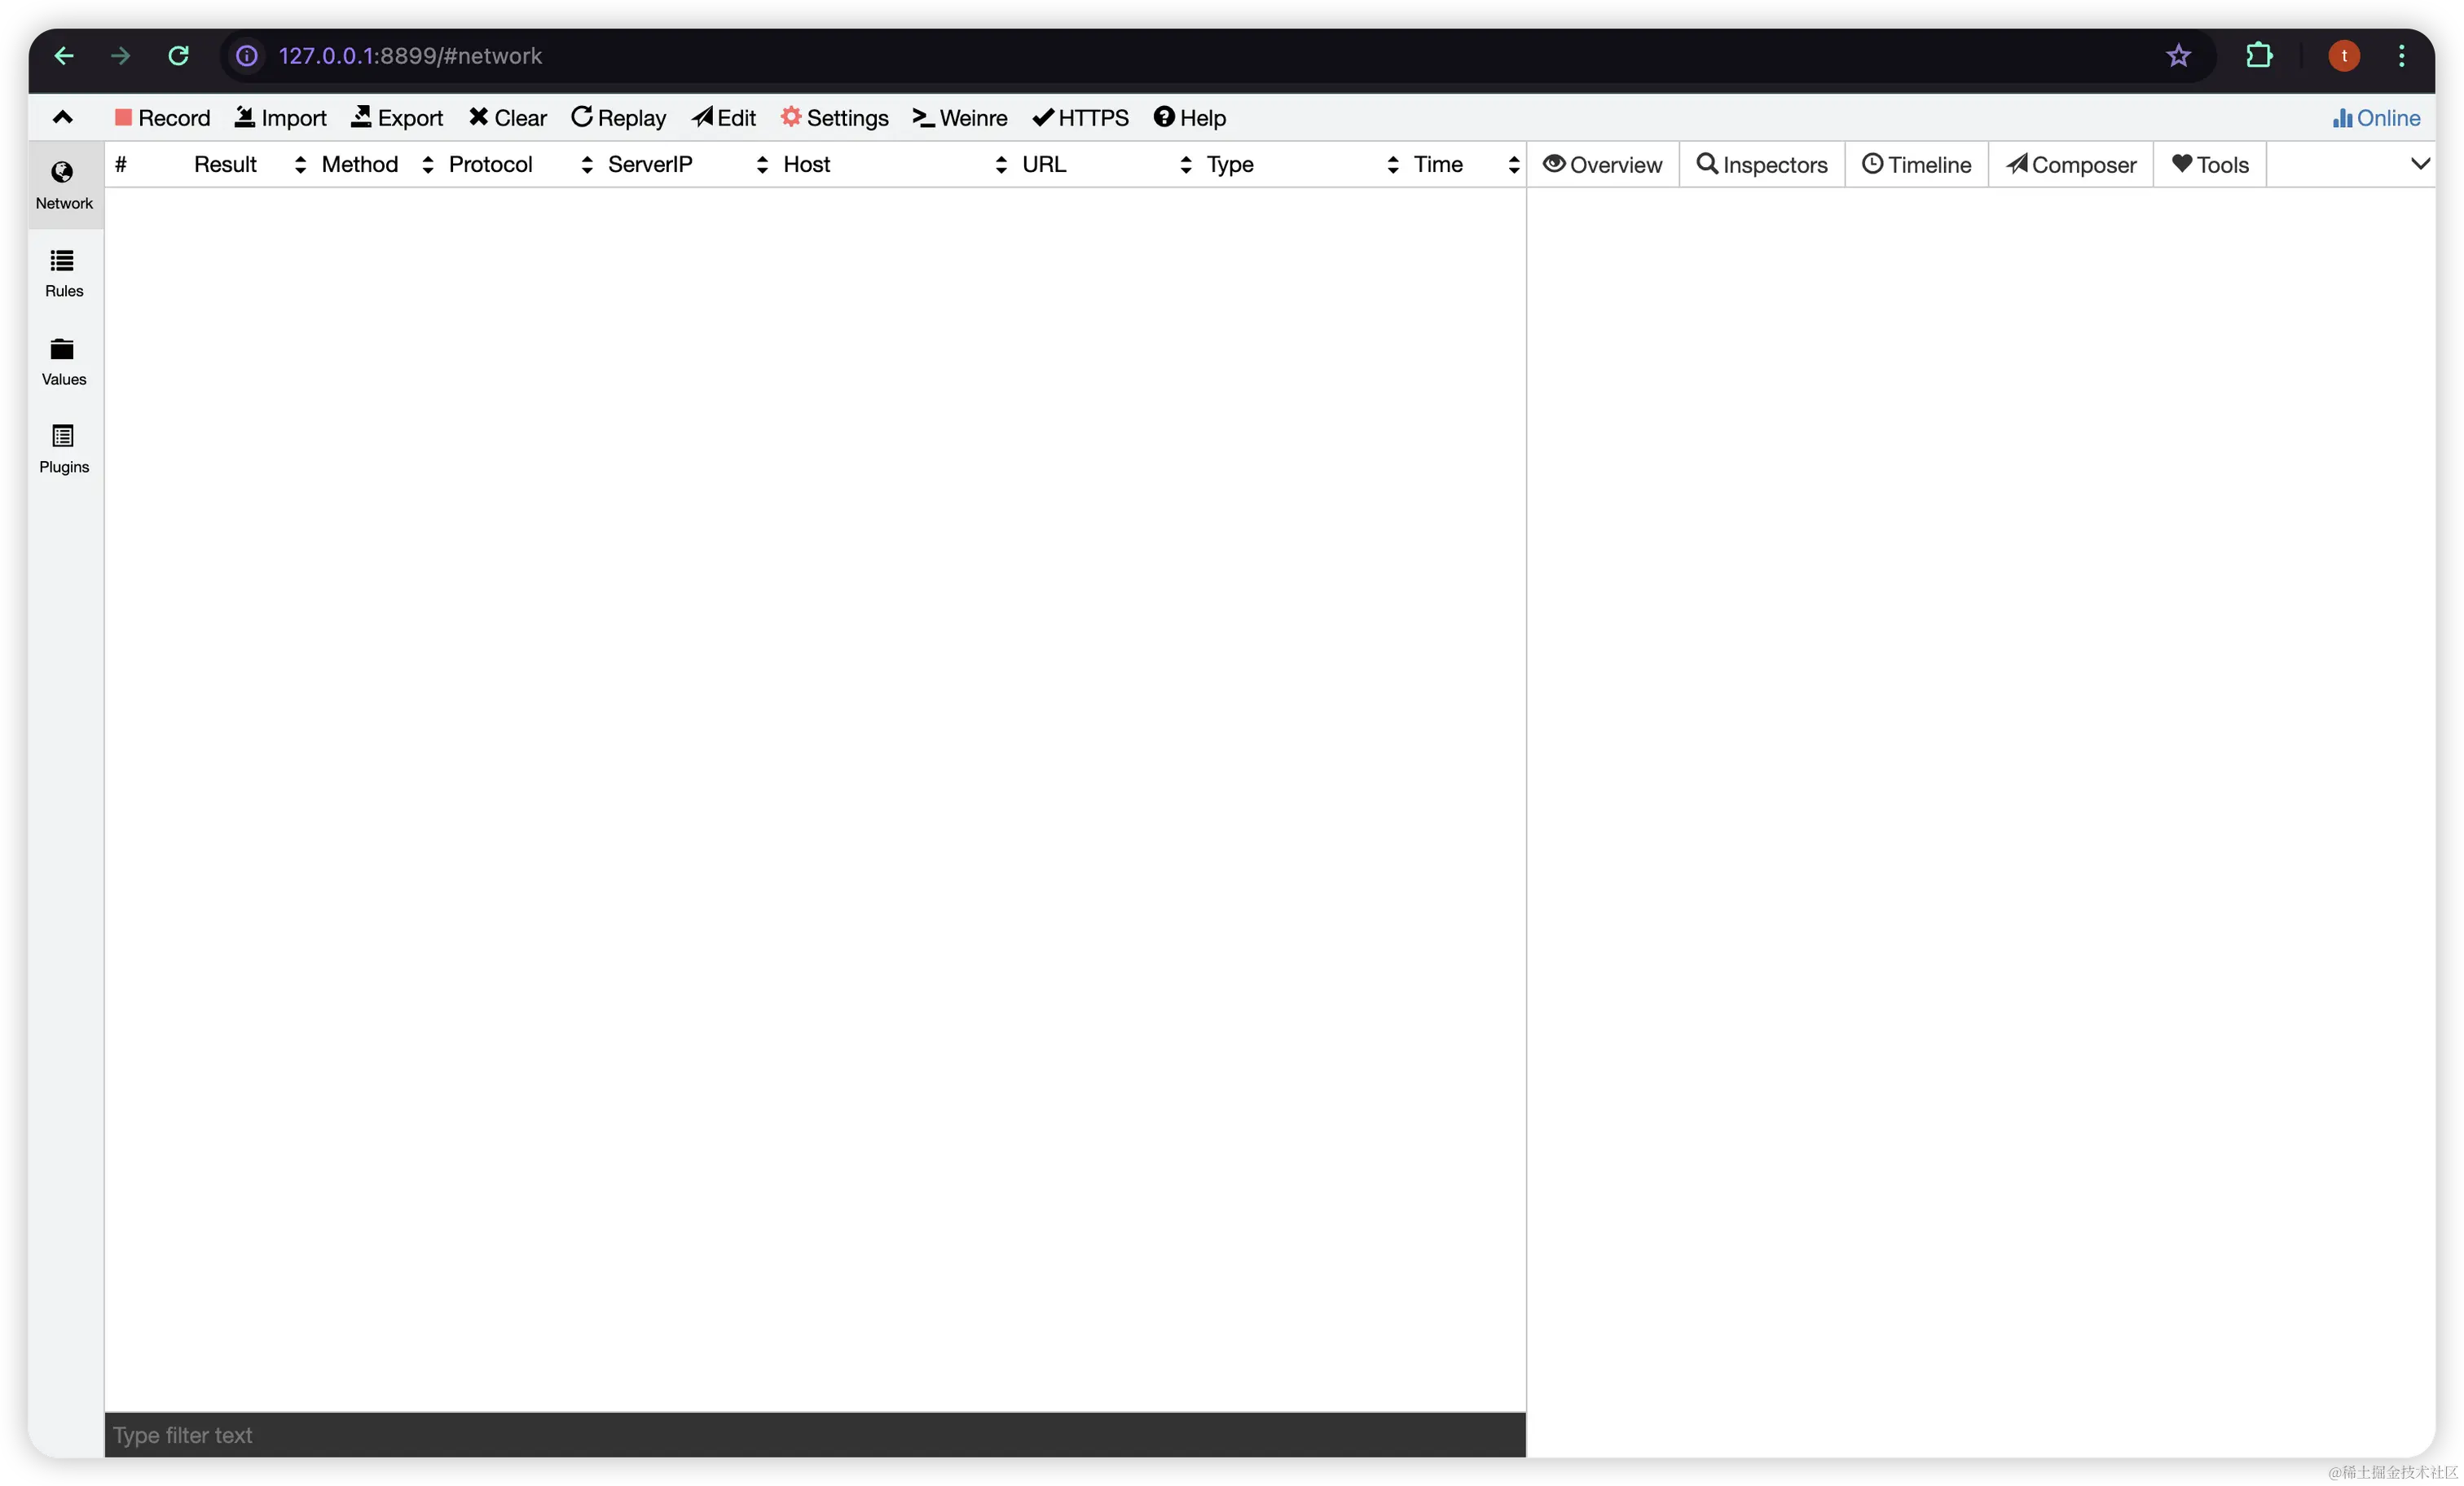Switch to the Composer tab

click(2070, 165)
